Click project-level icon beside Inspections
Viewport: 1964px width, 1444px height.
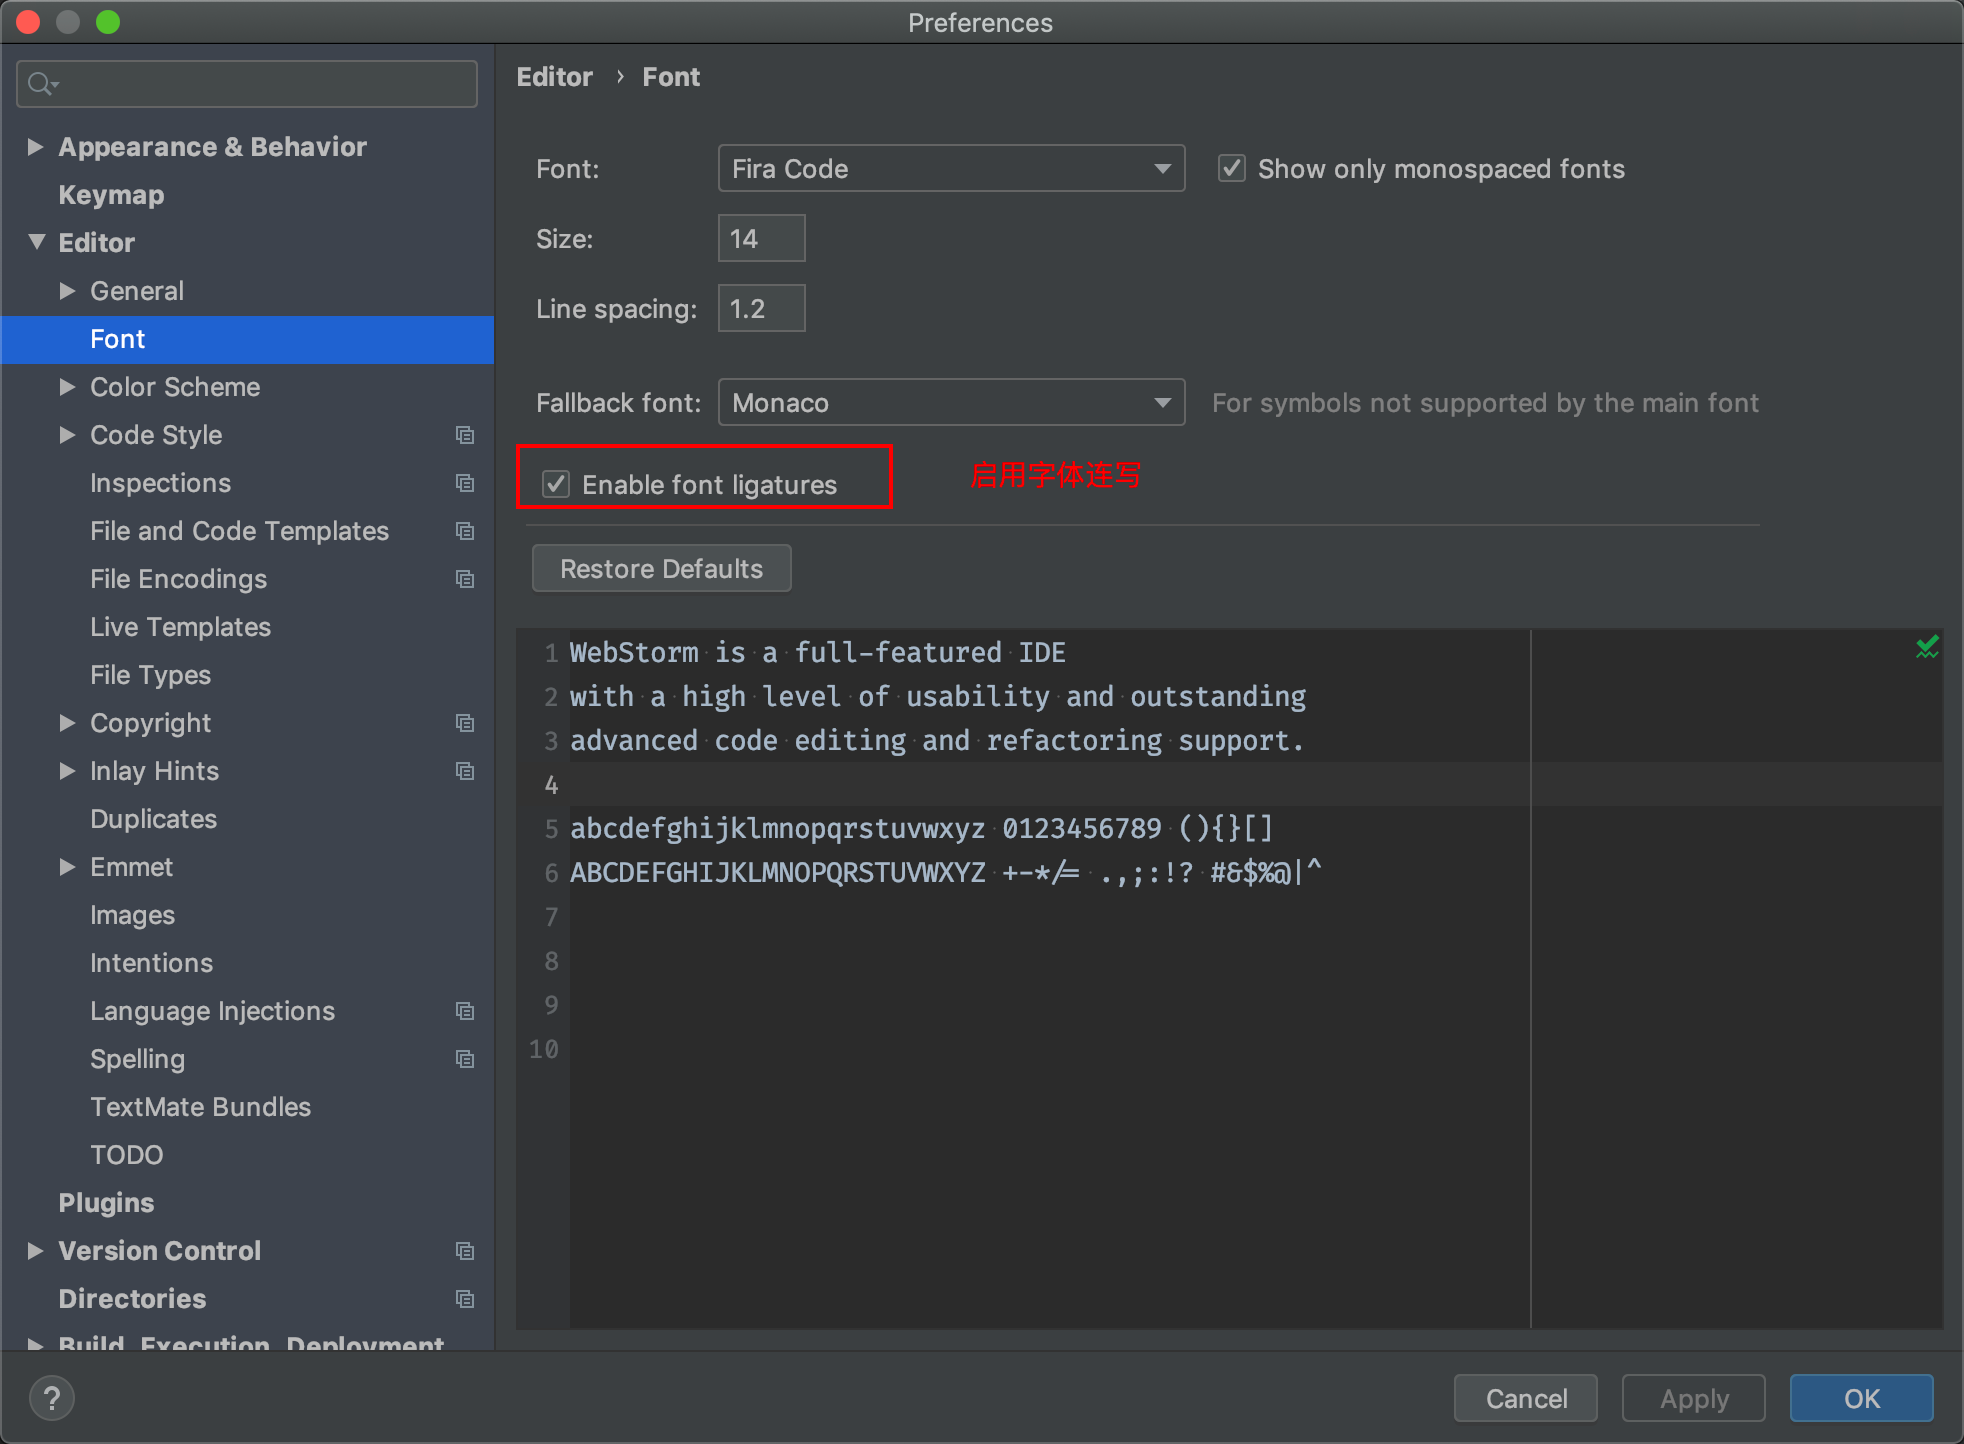(x=465, y=483)
